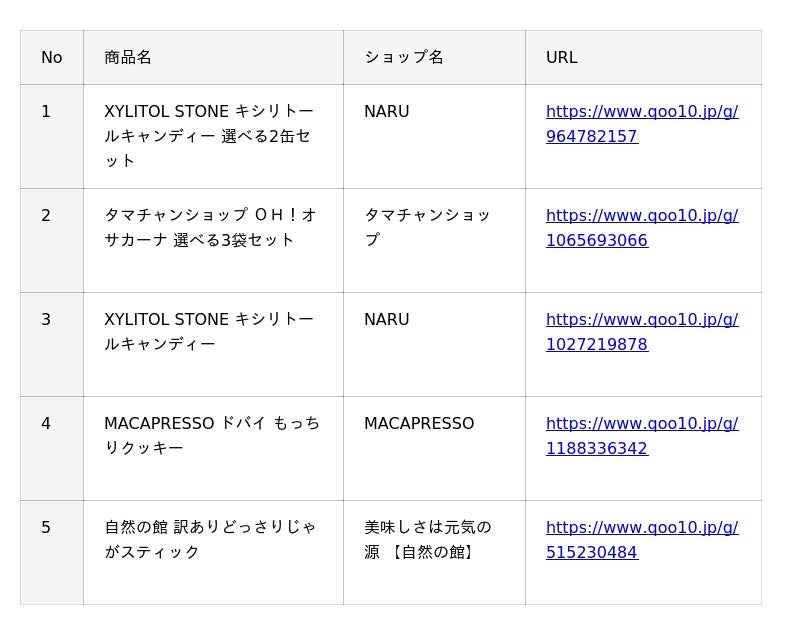Viewport: 800px width, 635px height.
Task: Open the qoo10 link ending 1065693066
Action: click(x=642, y=228)
